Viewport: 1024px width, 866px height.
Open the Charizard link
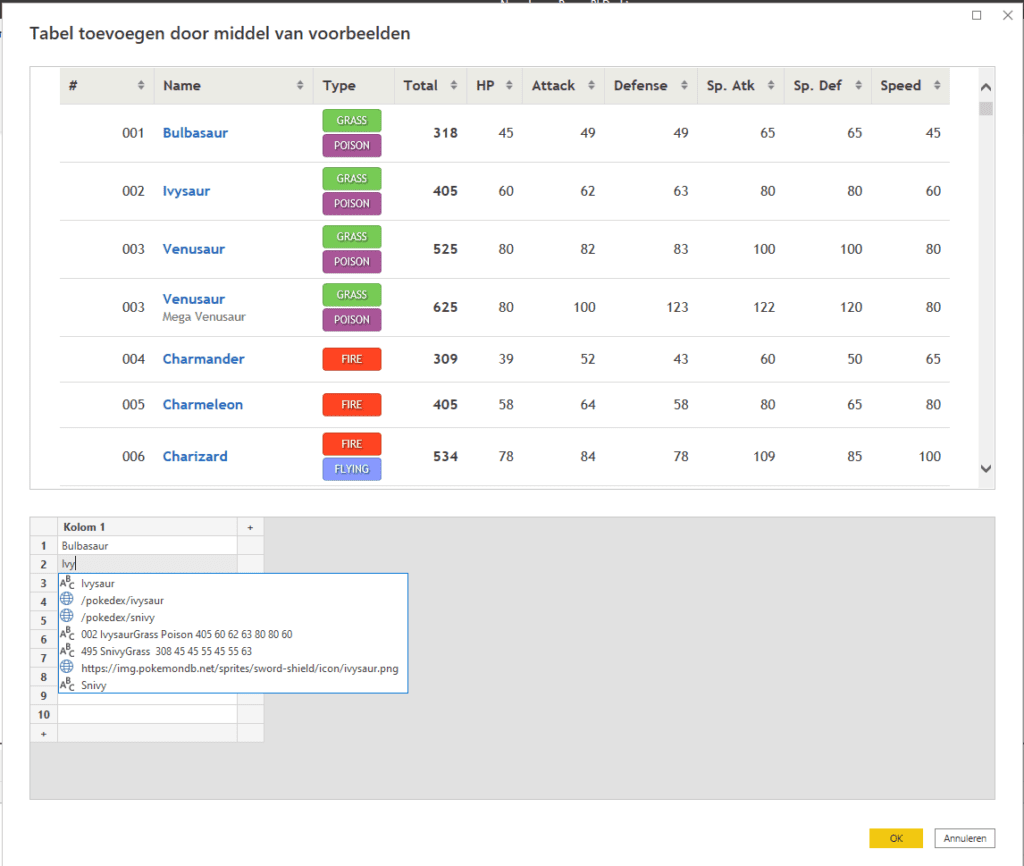click(x=195, y=456)
